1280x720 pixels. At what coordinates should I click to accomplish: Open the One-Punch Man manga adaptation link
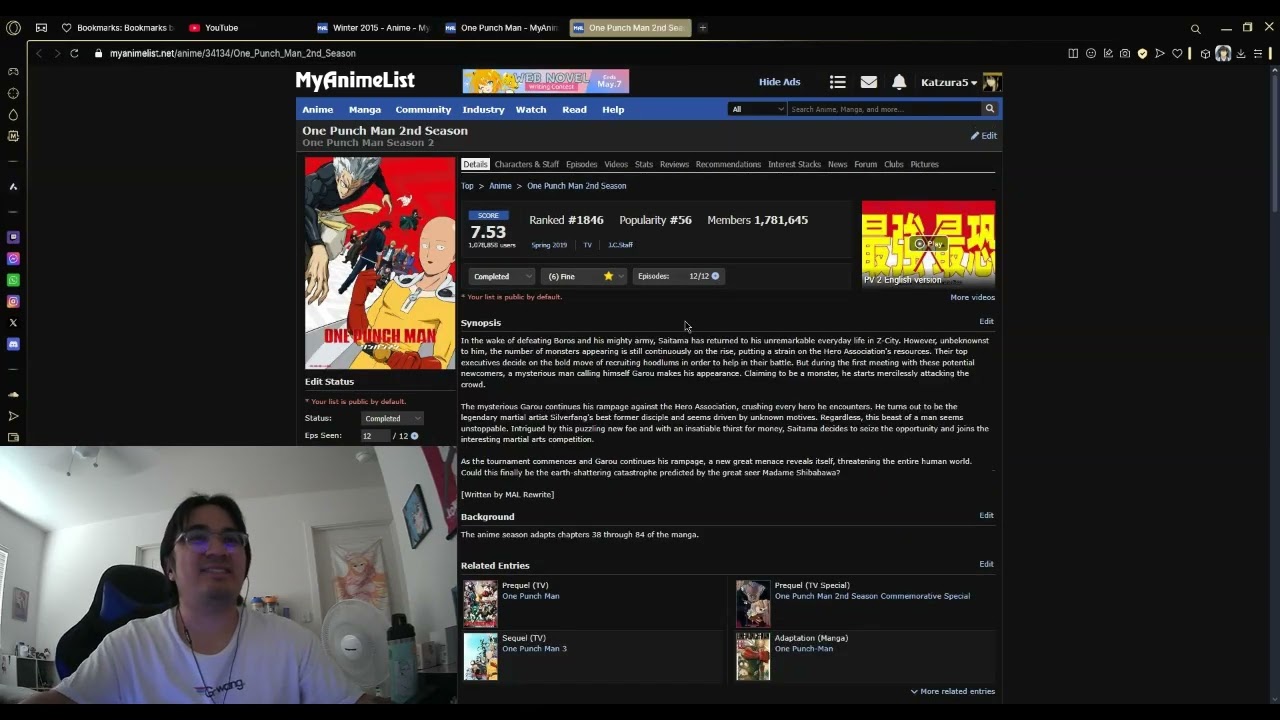[x=804, y=649]
